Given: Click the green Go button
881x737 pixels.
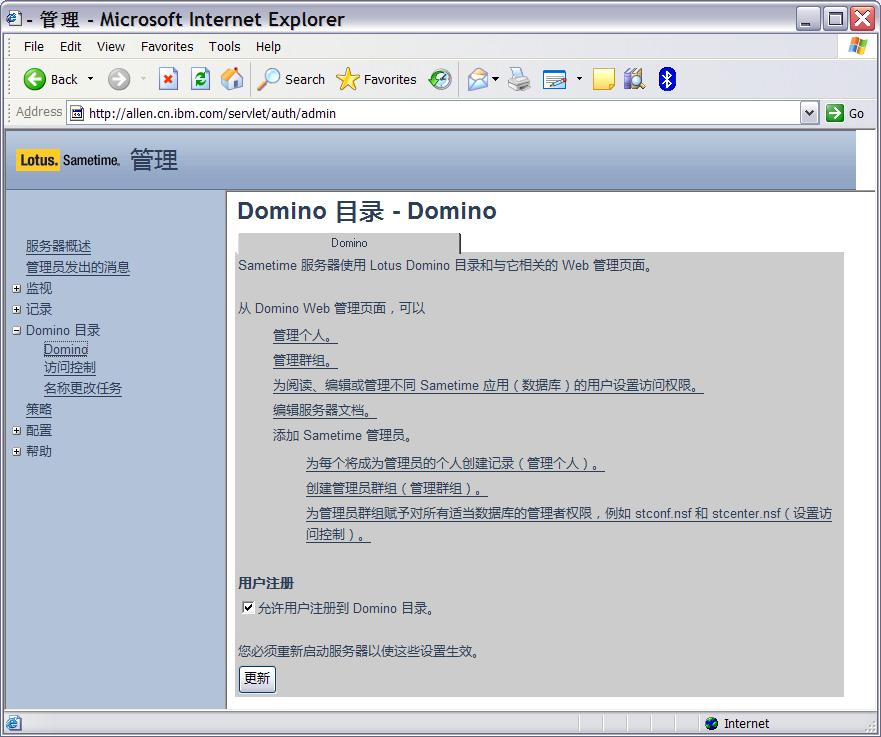Looking at the screenshot, I should 845,113.
